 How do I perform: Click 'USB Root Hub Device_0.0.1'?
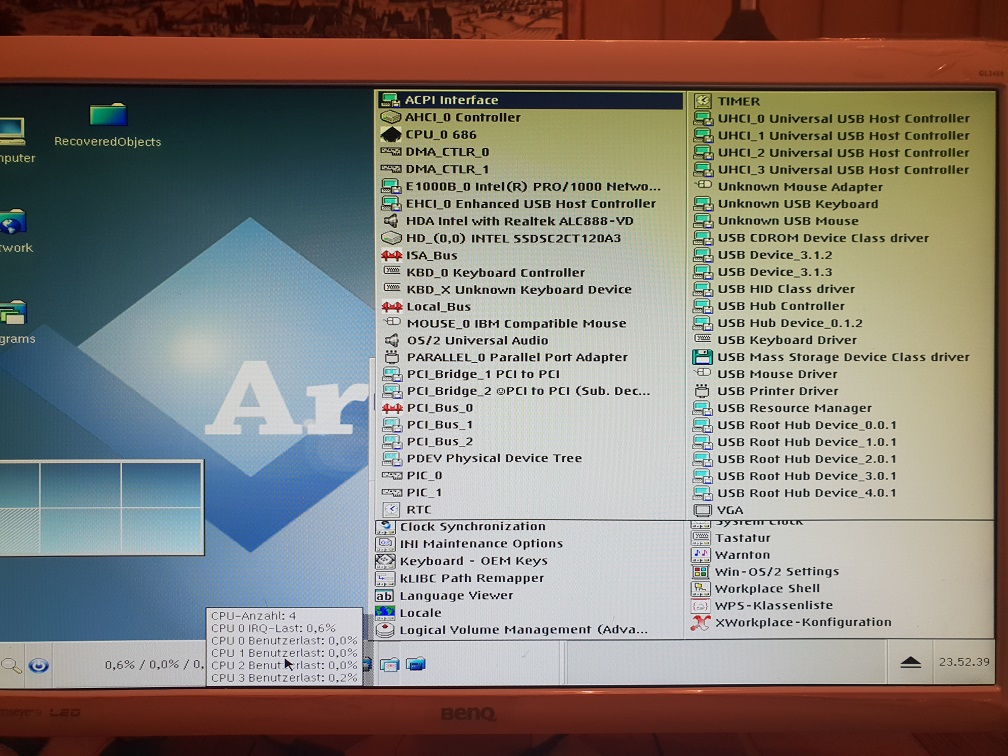[x=807, y=425]
